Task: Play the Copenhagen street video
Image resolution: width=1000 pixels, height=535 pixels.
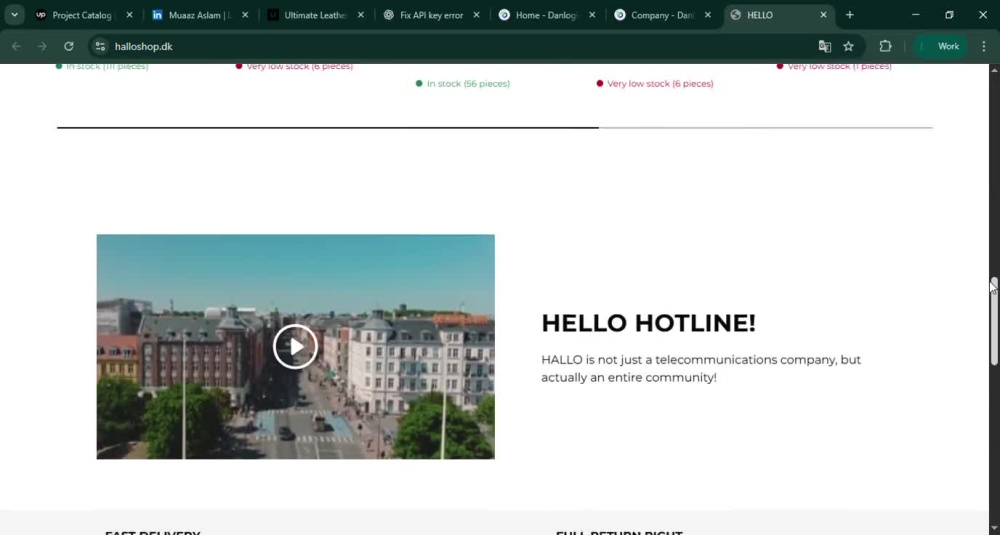Action: click(295, 346)
